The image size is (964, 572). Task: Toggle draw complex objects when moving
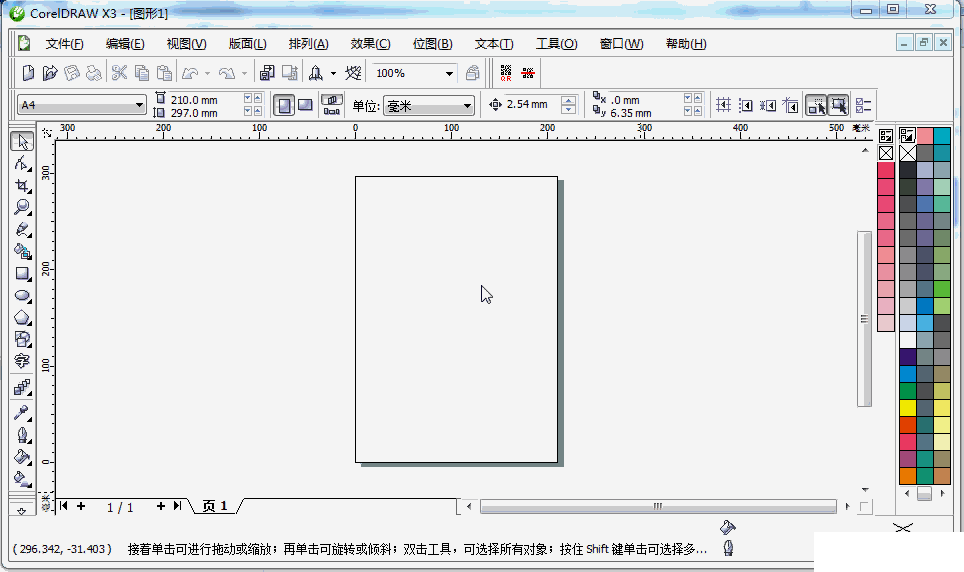click(816, 106)
